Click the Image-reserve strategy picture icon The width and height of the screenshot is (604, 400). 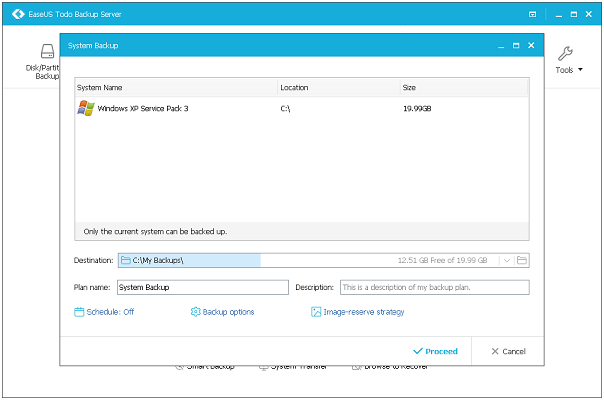coord(316,312)
